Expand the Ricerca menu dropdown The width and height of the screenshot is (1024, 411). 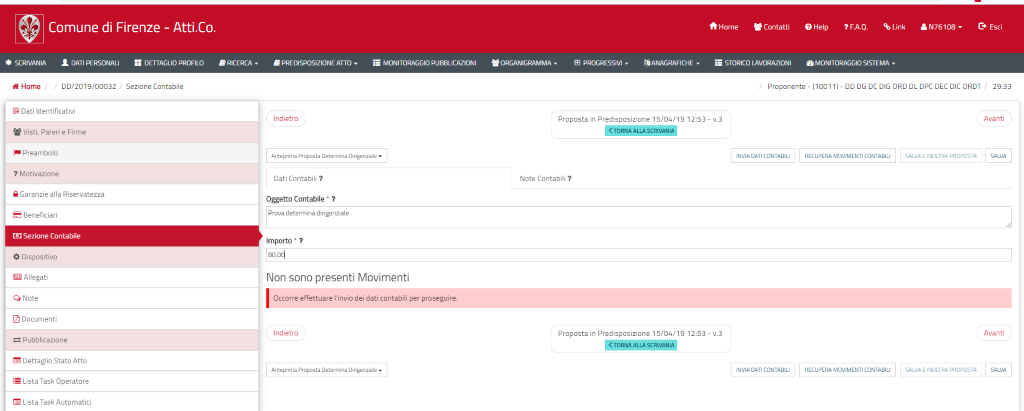[238, 62]
